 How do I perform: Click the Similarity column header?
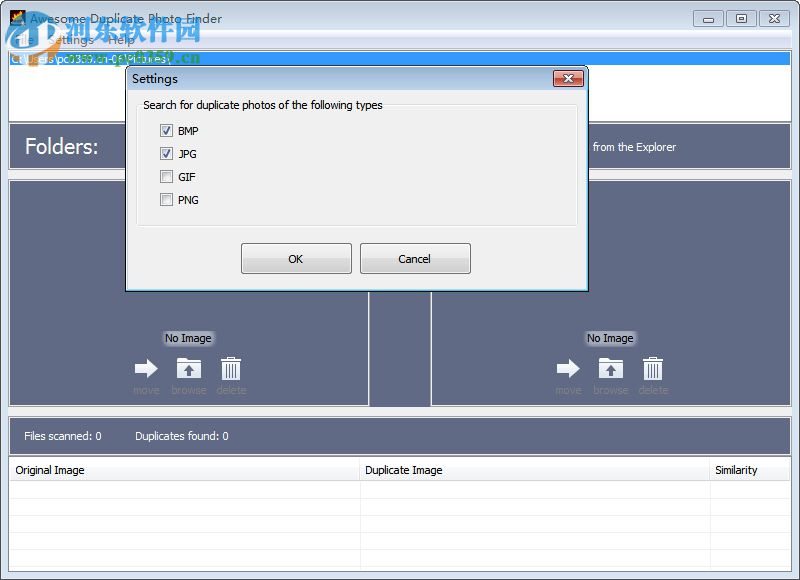pos(737,470)
